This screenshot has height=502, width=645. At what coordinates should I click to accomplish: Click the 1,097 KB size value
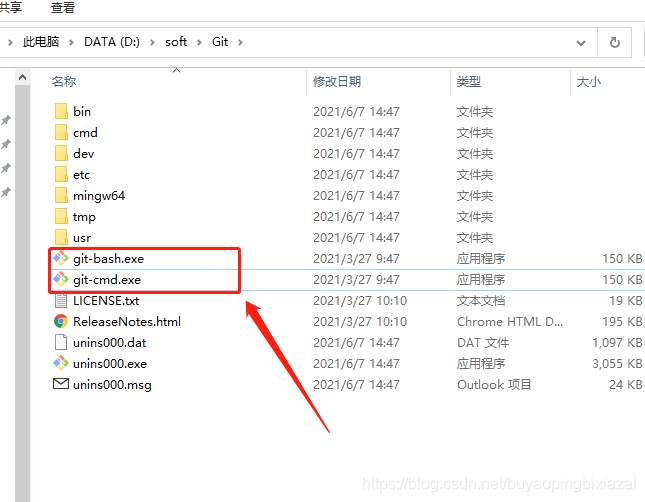tap(617, 342)
